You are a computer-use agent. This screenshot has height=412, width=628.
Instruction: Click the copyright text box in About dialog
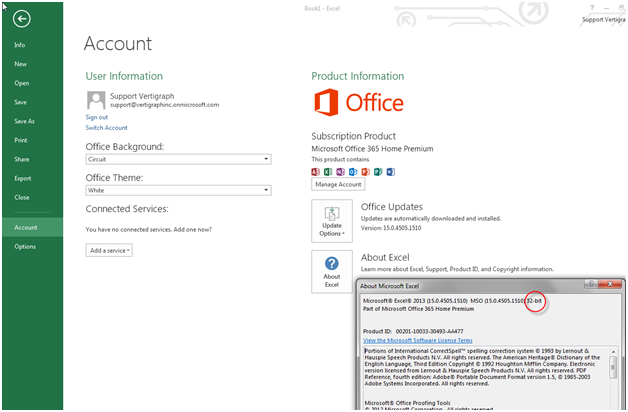click(486, 377)
